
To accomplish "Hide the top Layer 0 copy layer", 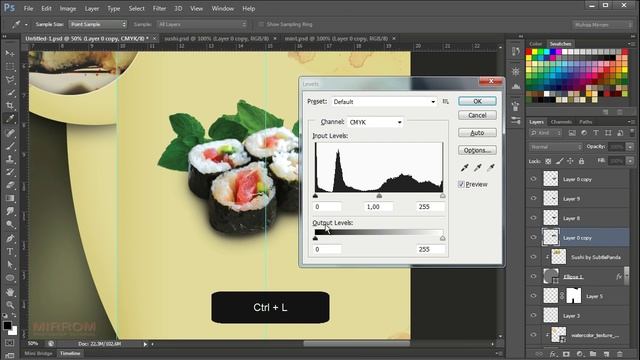I will (x=533, y=179).
